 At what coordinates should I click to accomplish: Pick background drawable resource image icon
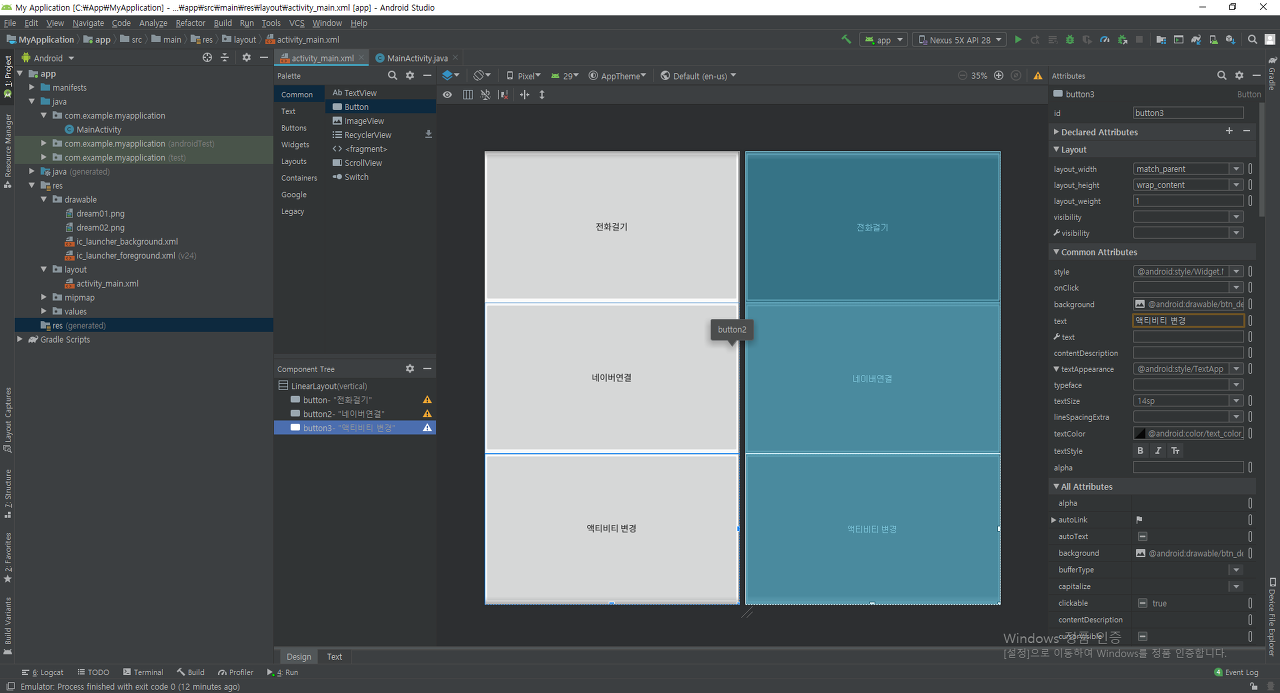click(1140, 304)
